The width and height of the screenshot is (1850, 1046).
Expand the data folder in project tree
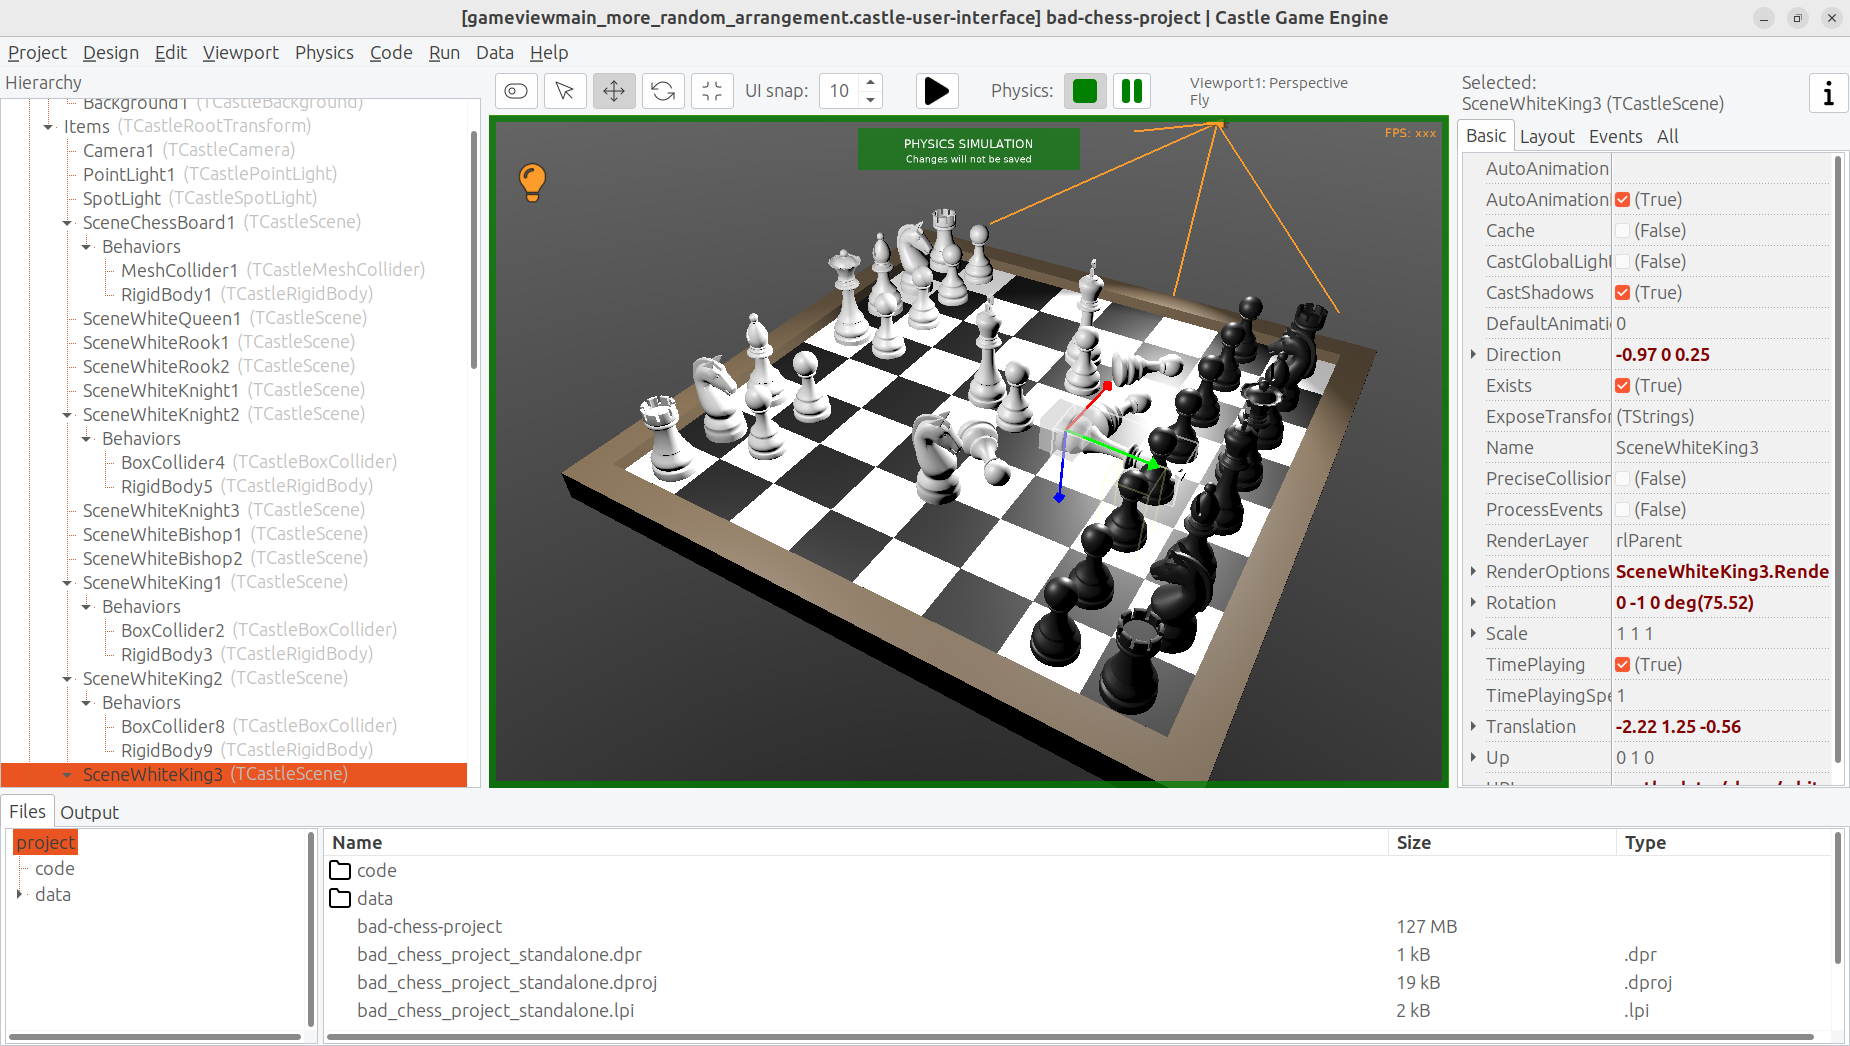(19, 894)
